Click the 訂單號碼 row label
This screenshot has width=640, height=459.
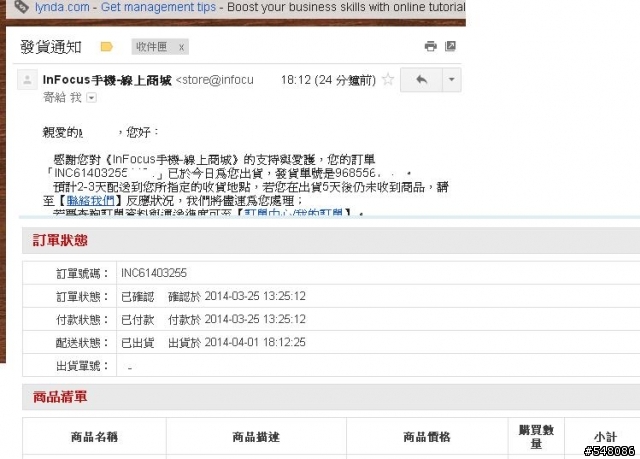tap(82, 273)
